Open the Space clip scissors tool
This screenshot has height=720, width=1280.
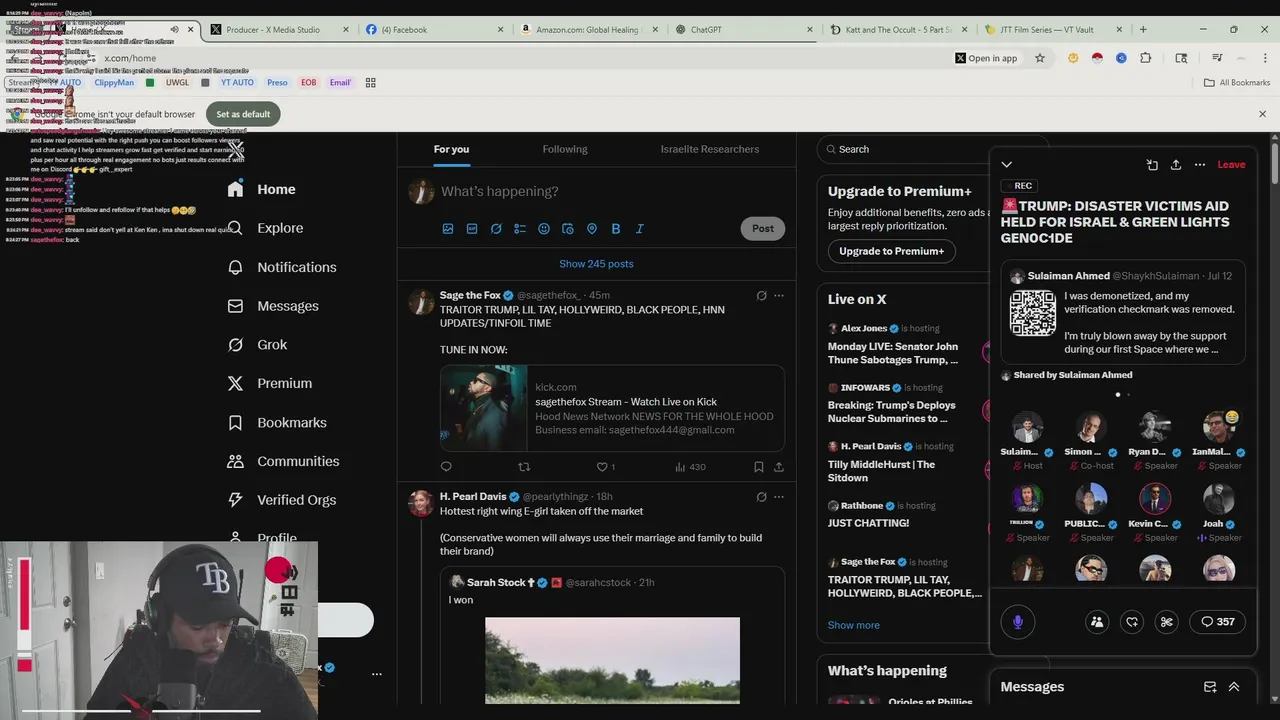click(x=1166, y=622)
